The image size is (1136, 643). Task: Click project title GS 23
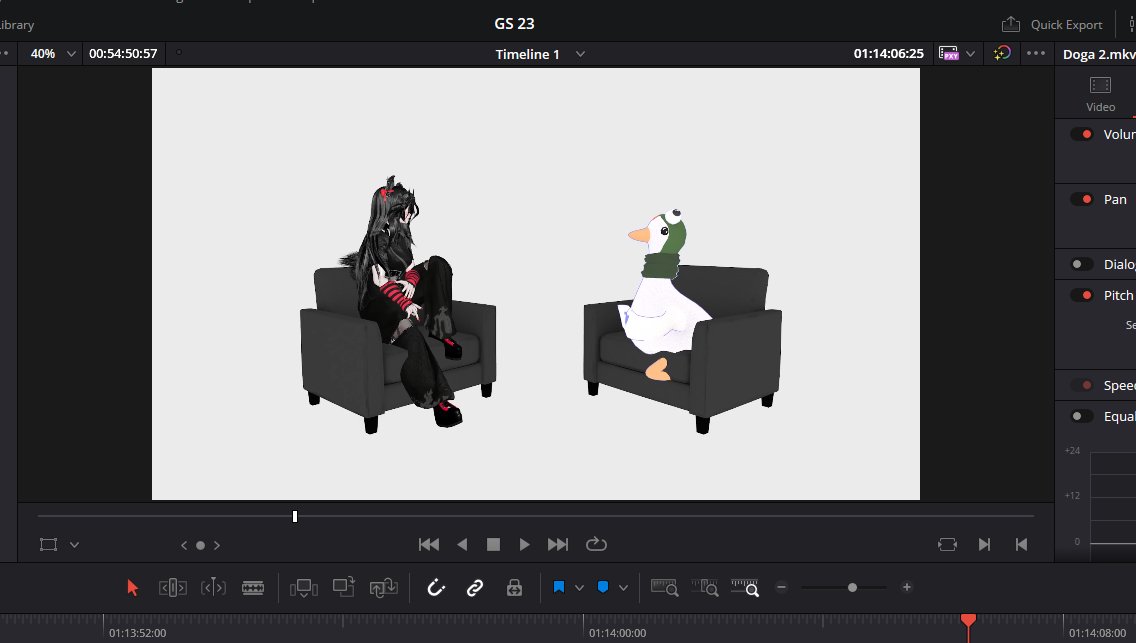pos(514,24)
